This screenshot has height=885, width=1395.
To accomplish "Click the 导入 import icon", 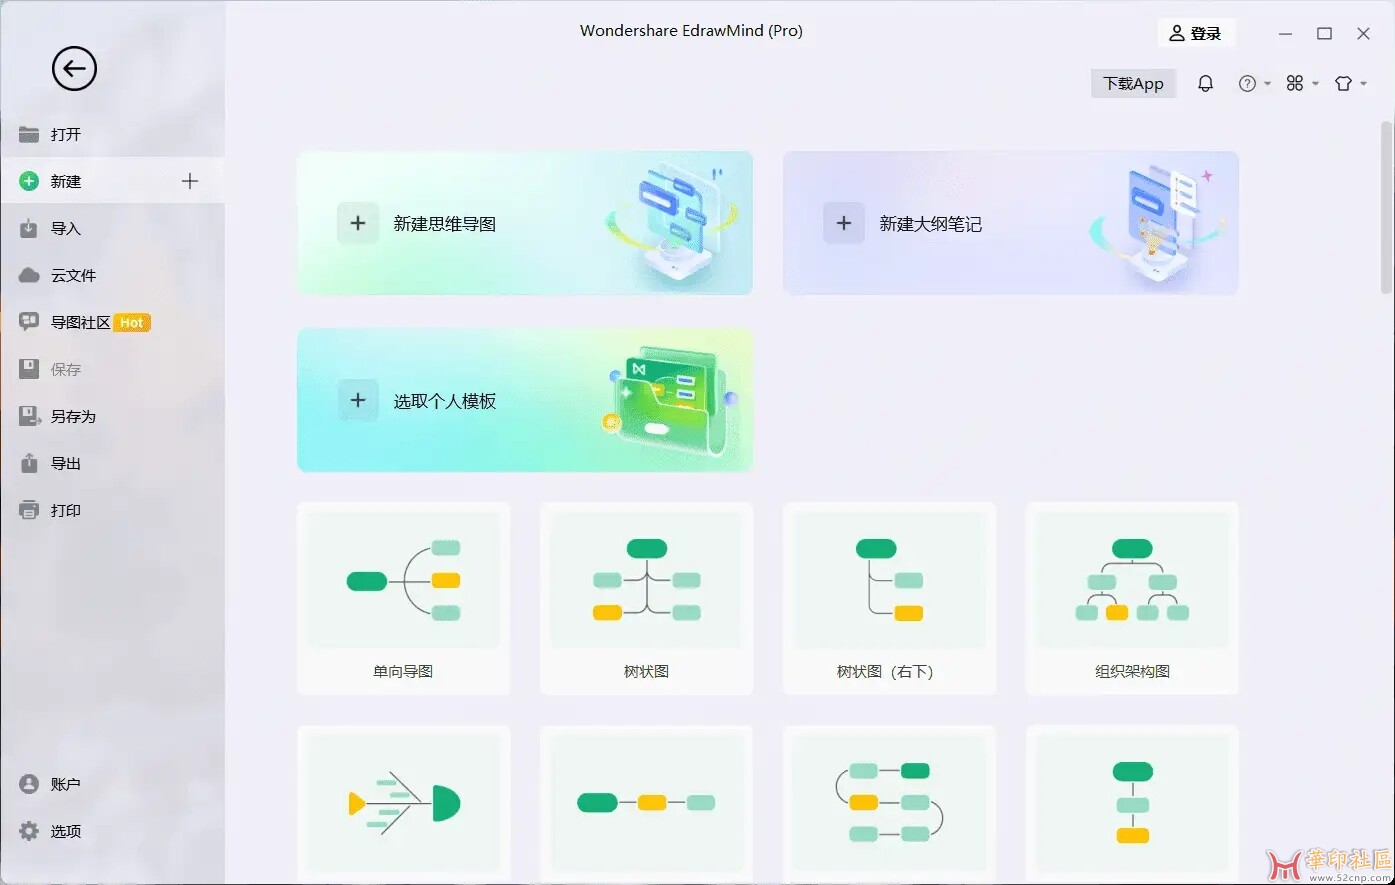I will [x=29, y=228].
